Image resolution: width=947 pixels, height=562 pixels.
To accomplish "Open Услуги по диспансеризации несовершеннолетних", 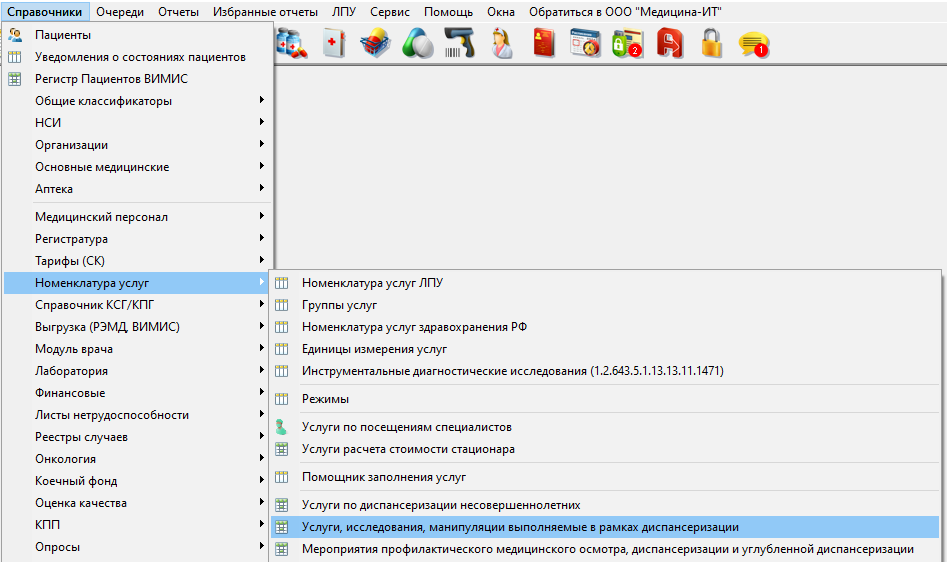I will tap(440, 505).
